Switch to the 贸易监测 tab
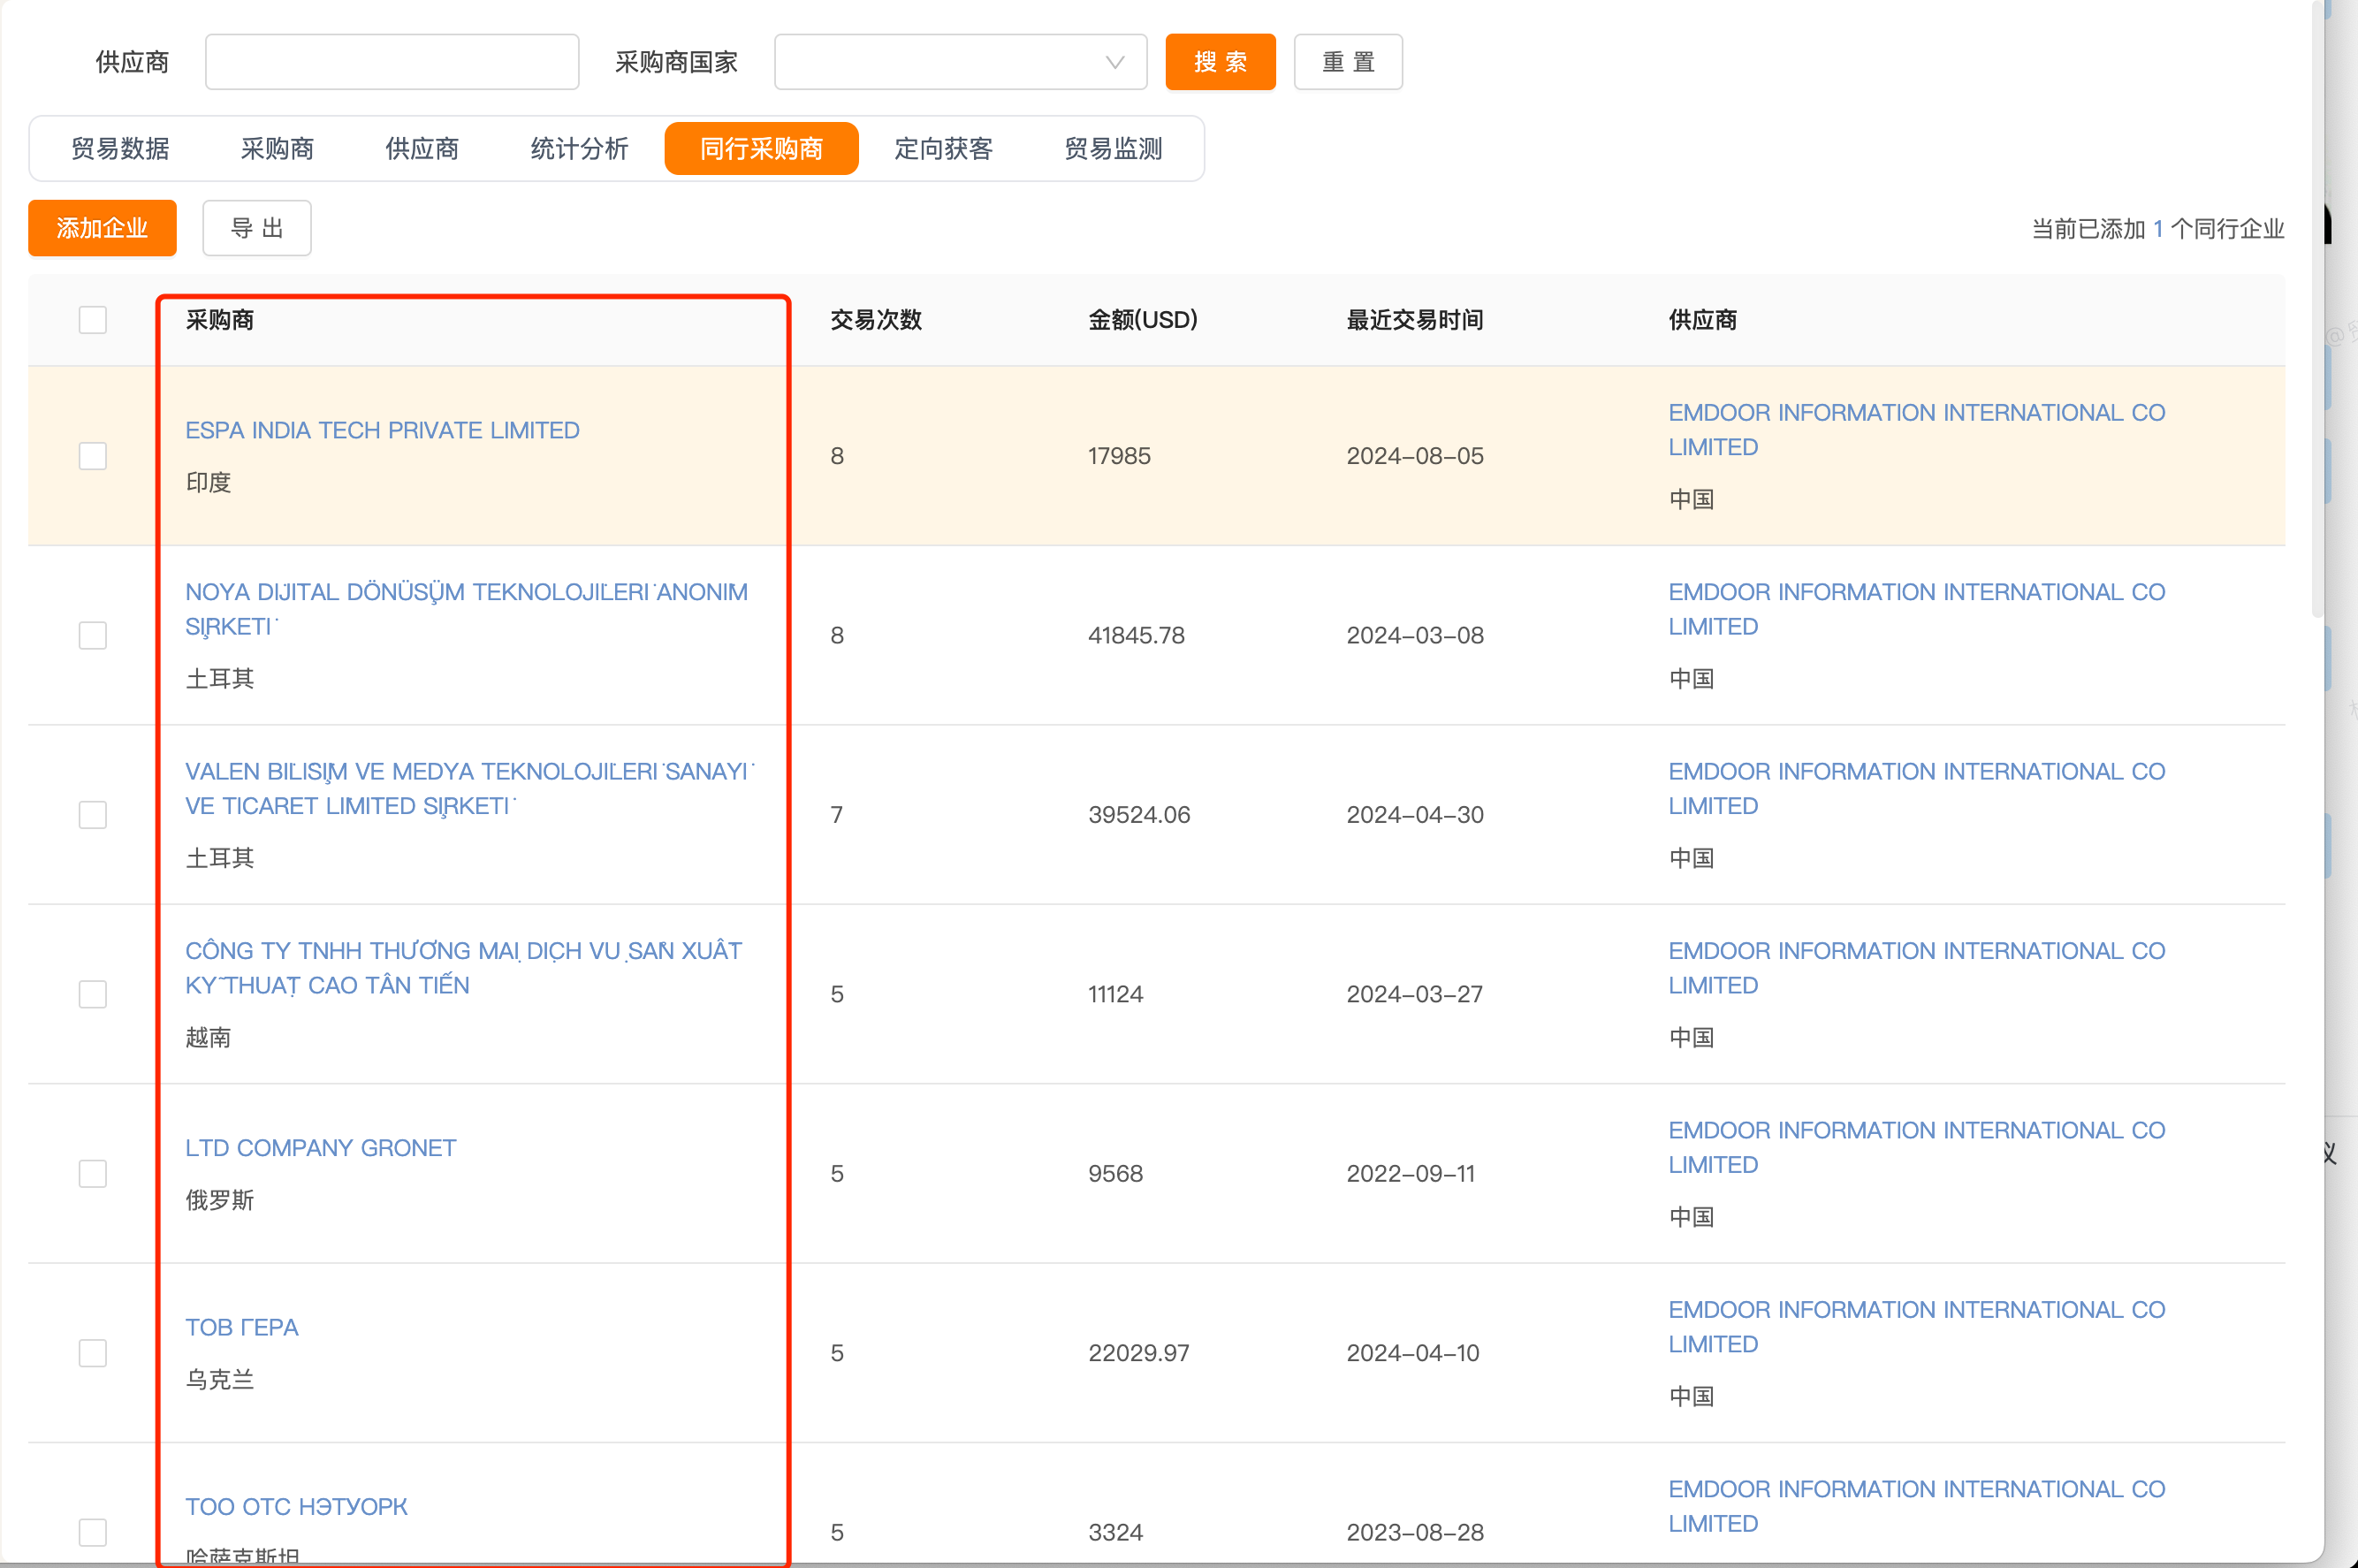The width and height of the screenshot is (2358, 1568). (x=1113, y=149)
